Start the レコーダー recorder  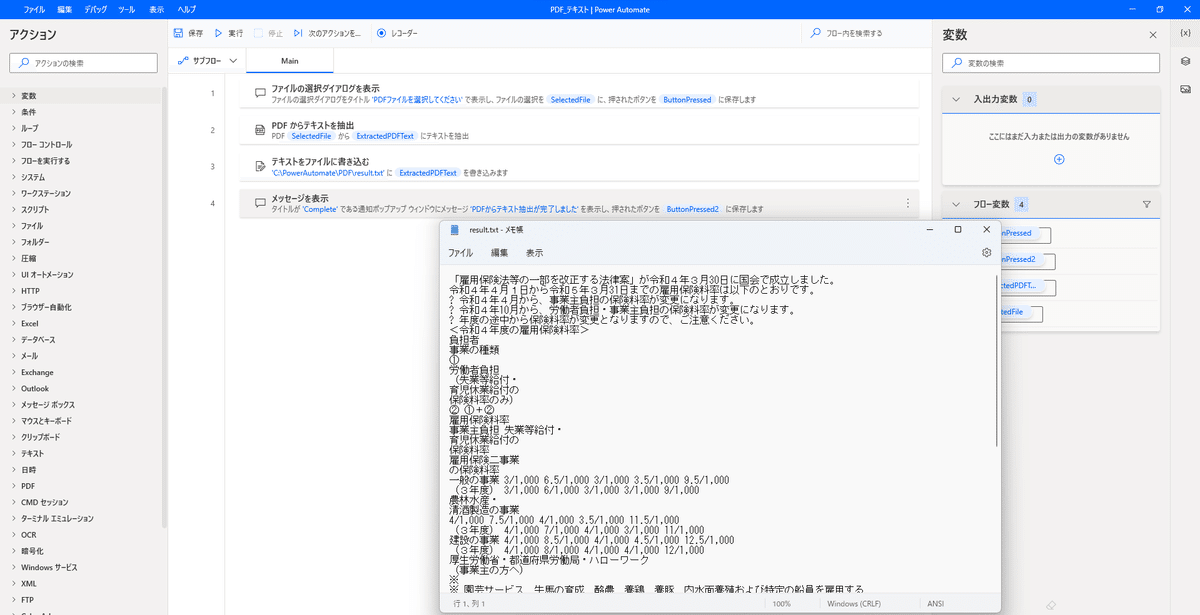(397, 33)
